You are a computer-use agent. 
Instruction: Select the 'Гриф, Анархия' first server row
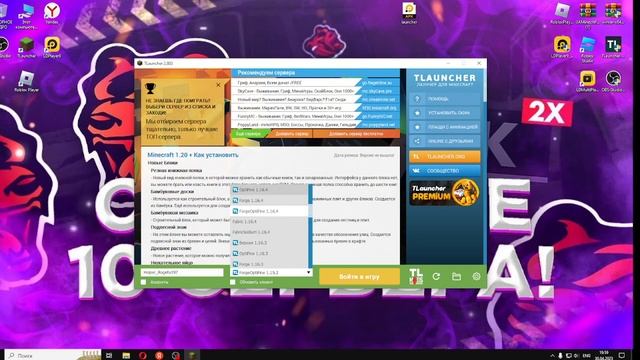click(296, 82)
